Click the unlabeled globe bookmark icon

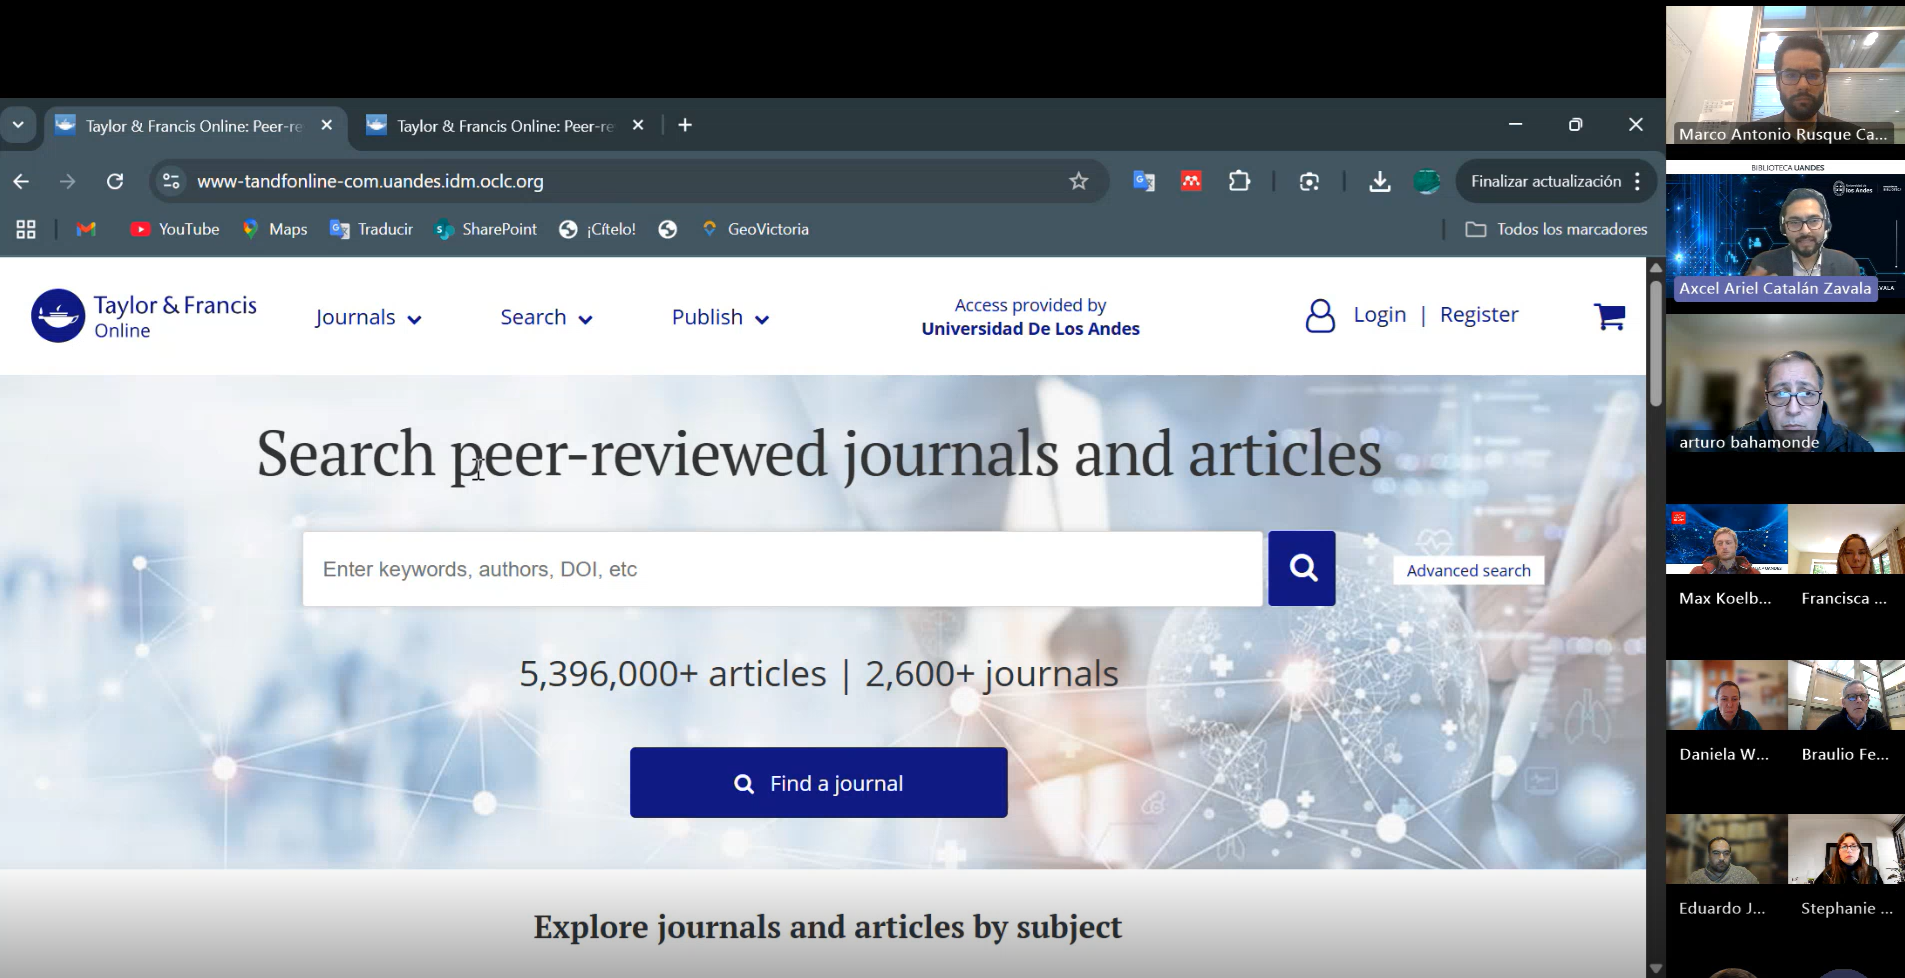(x=668, y=229)
